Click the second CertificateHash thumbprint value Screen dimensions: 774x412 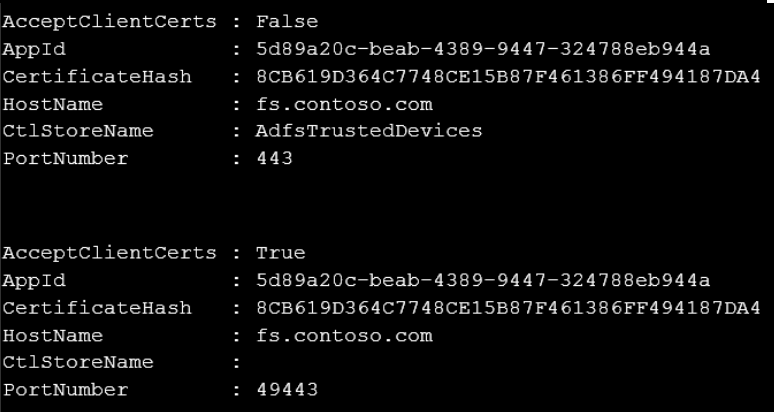508,308
